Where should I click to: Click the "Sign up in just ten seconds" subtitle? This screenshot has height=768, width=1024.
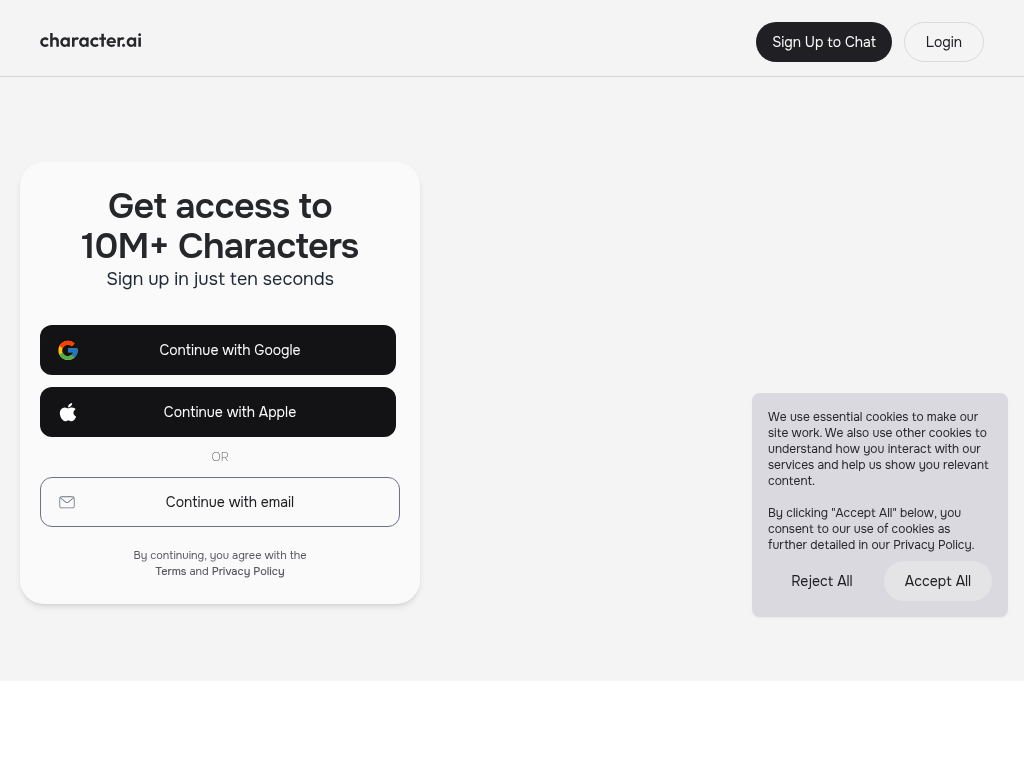pos(220,279)
